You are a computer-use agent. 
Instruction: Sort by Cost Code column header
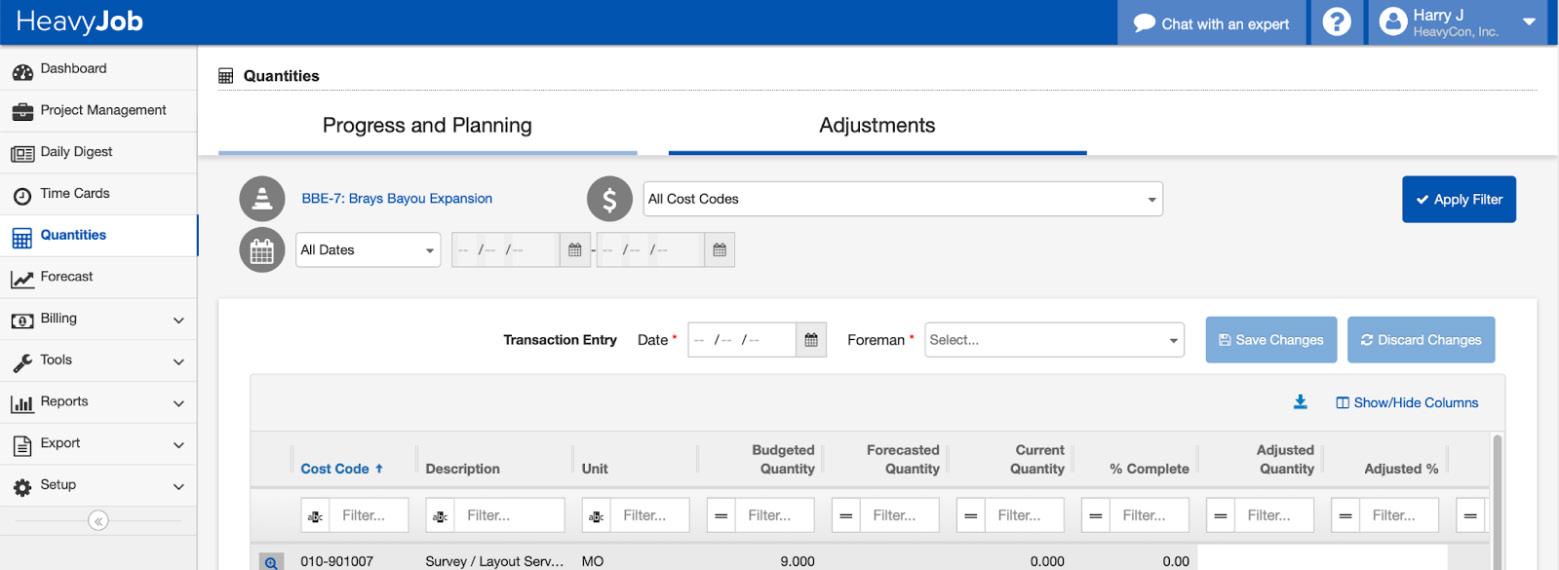tap(343, 469)
